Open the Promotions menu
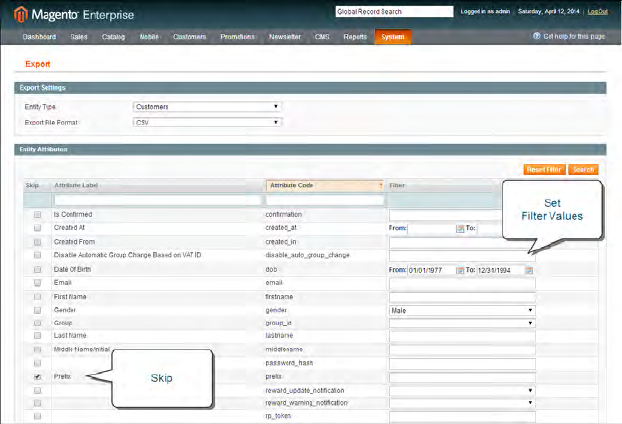 tap(238, 37)
